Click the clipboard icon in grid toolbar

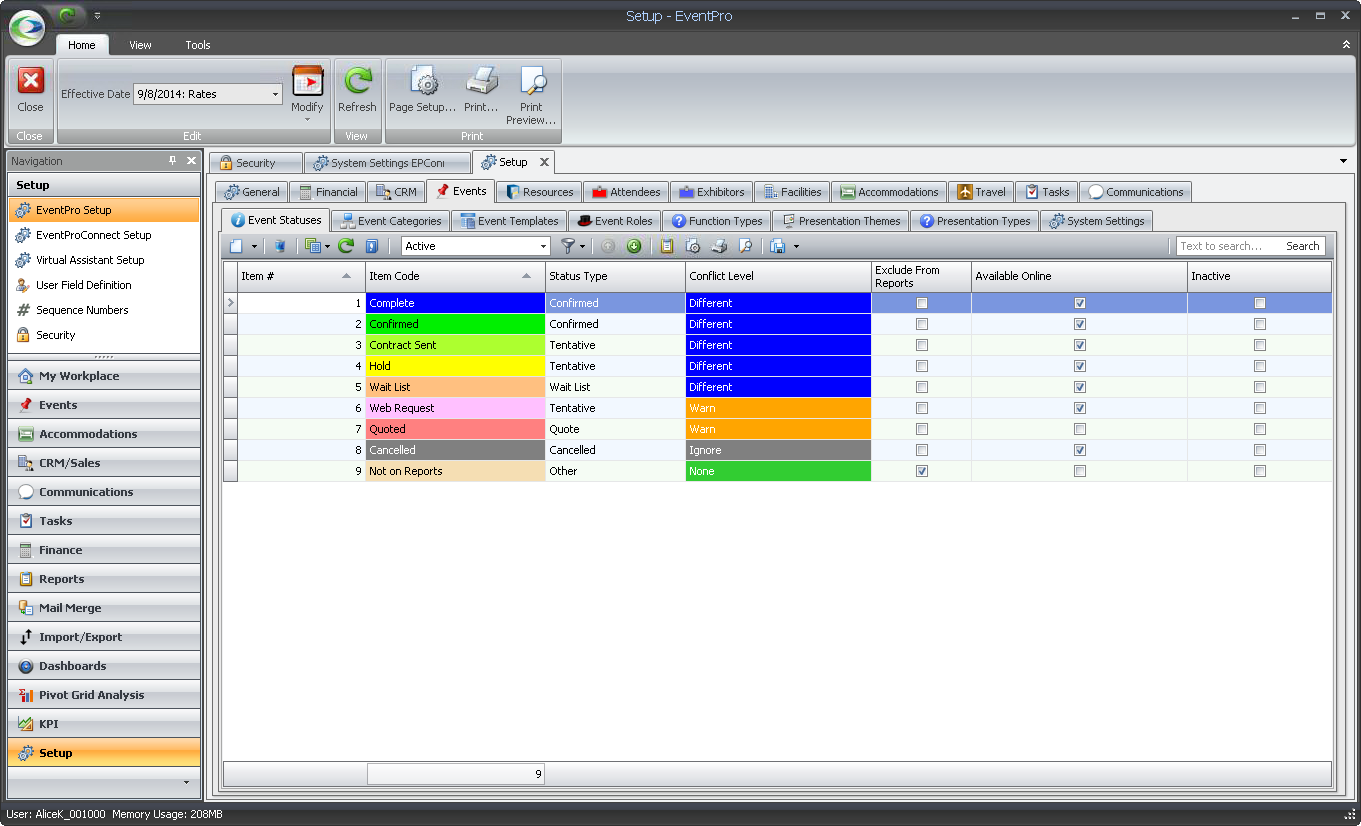(x=667, y=246)
